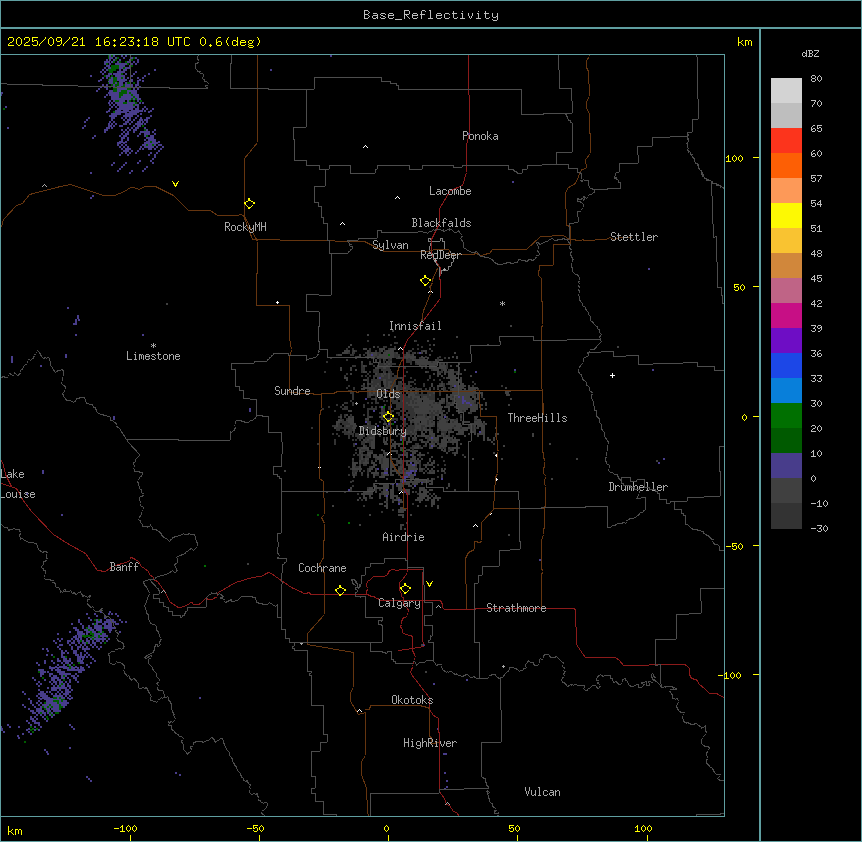
Task: Pick the red swatch in the dBZ legend
Action: tap(786, 141)
